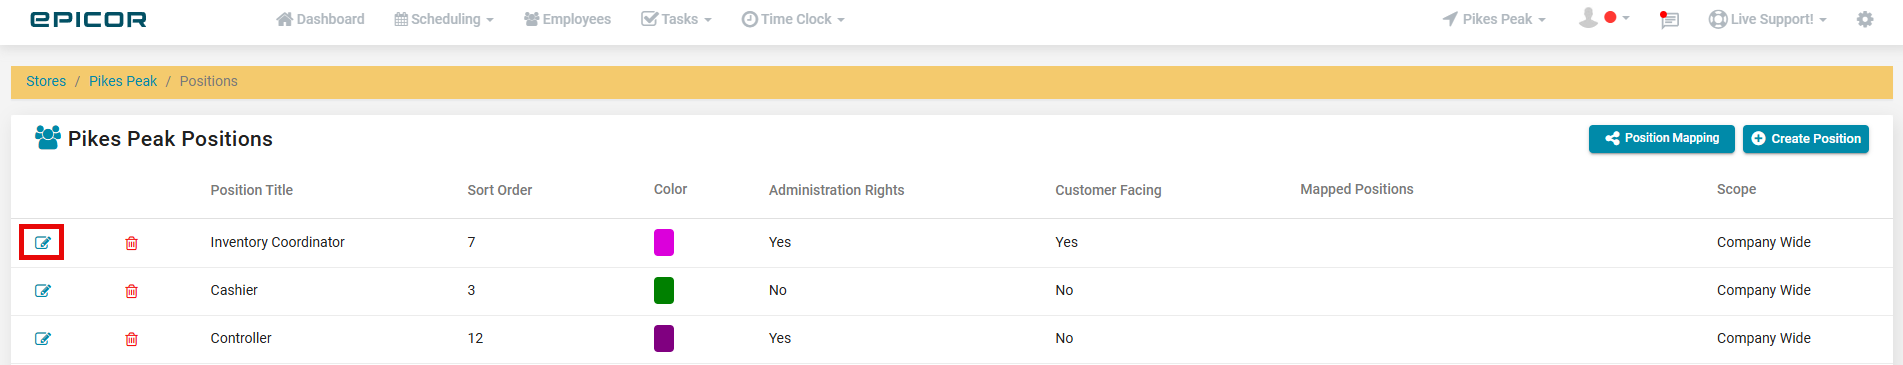This screenshot has width=1903, height=365.
Task: Open the Live Support! menu
Action: point(1767,19)
